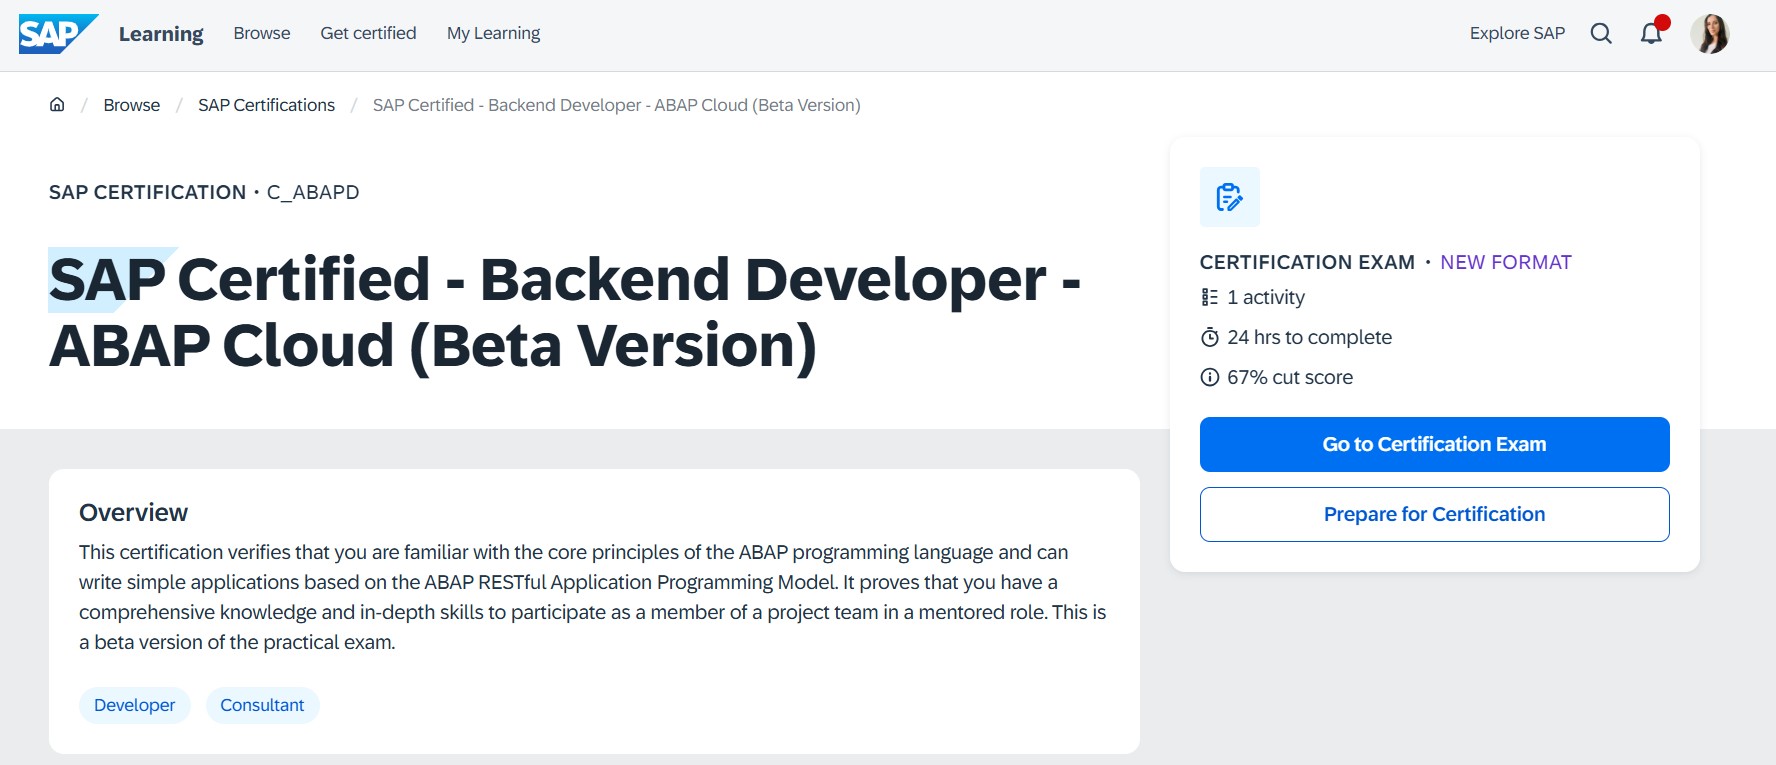Click the Overview description paragraph
Image resolution: width=1776 pixels, height=765 pixels.
coord(593,597)
